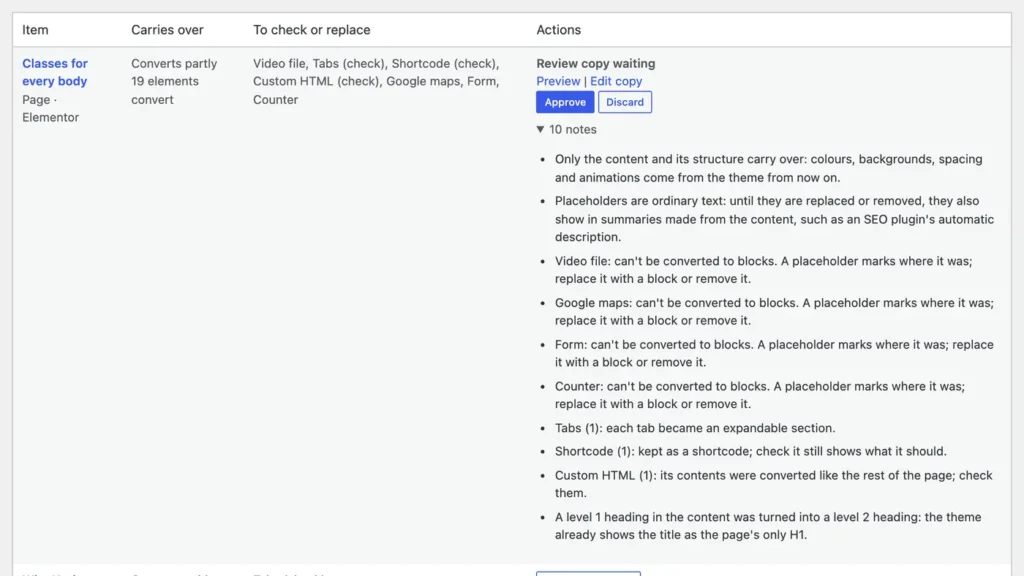Select the 'Review copy waiting' status
The image size is (1024, 576).
pyautogui.click(x=596, y=63)
